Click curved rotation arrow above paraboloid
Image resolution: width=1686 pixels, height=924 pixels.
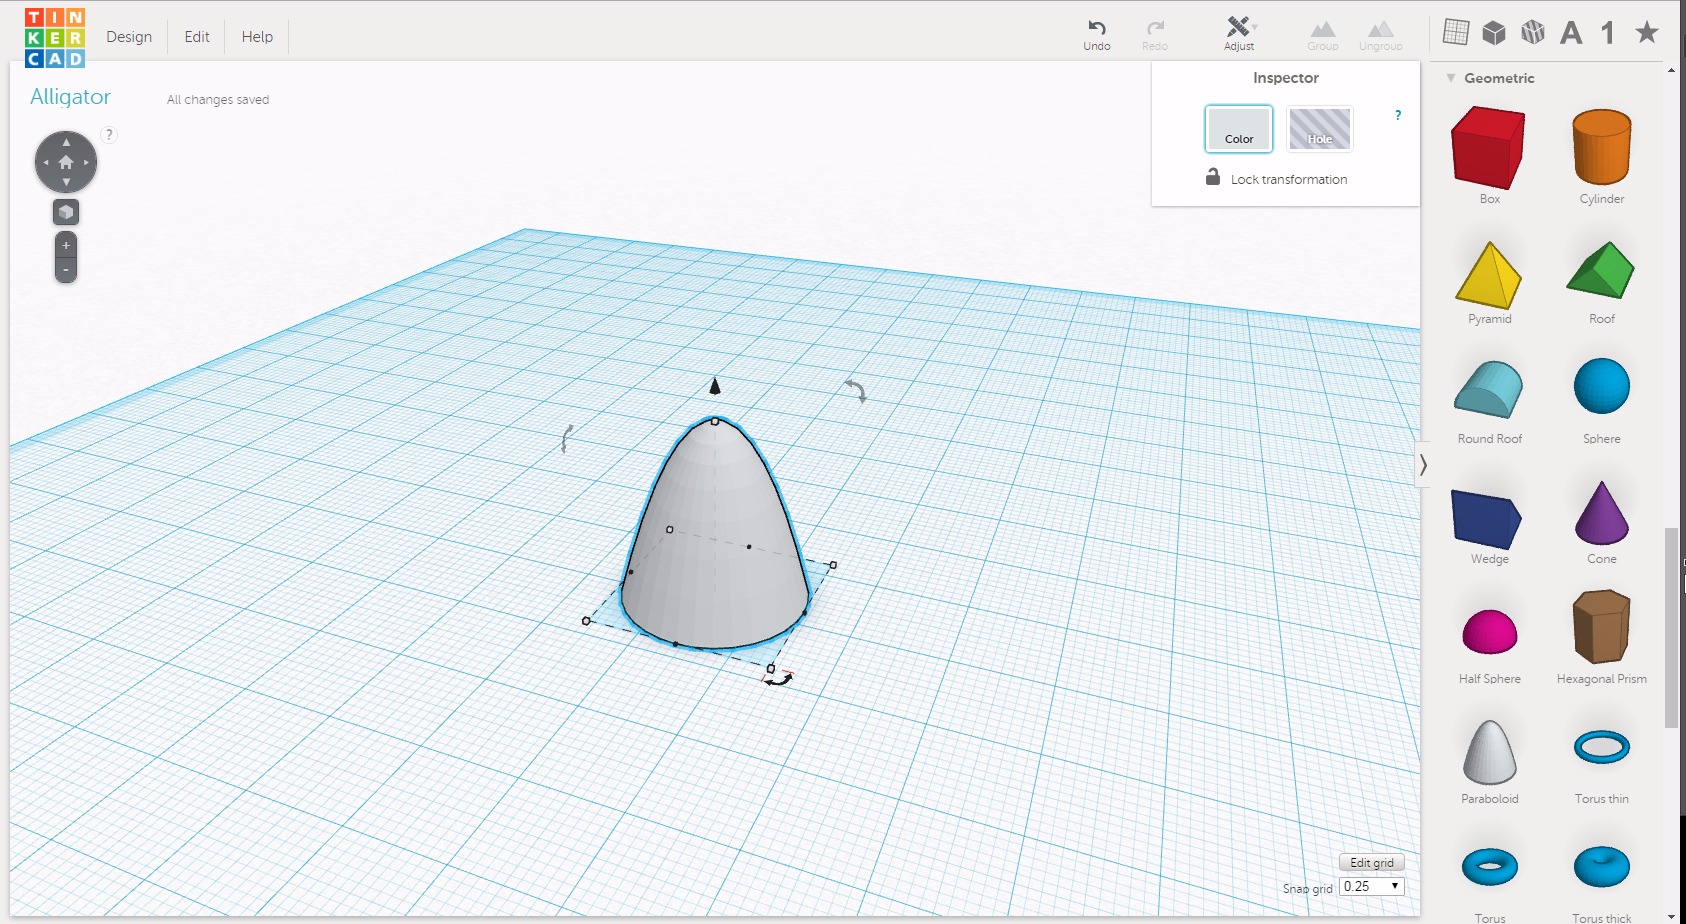tap(857, 390)
